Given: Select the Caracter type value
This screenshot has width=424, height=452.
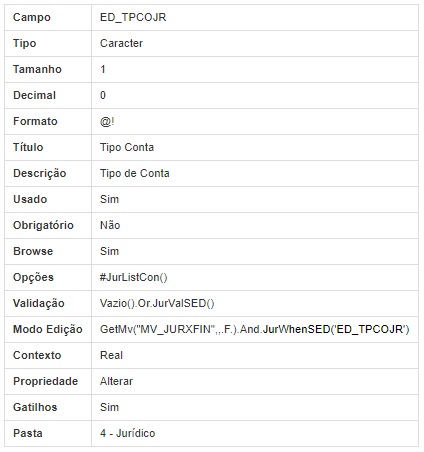Looking at the screenshot, I should pyautogui.click(x=121, y=43).
